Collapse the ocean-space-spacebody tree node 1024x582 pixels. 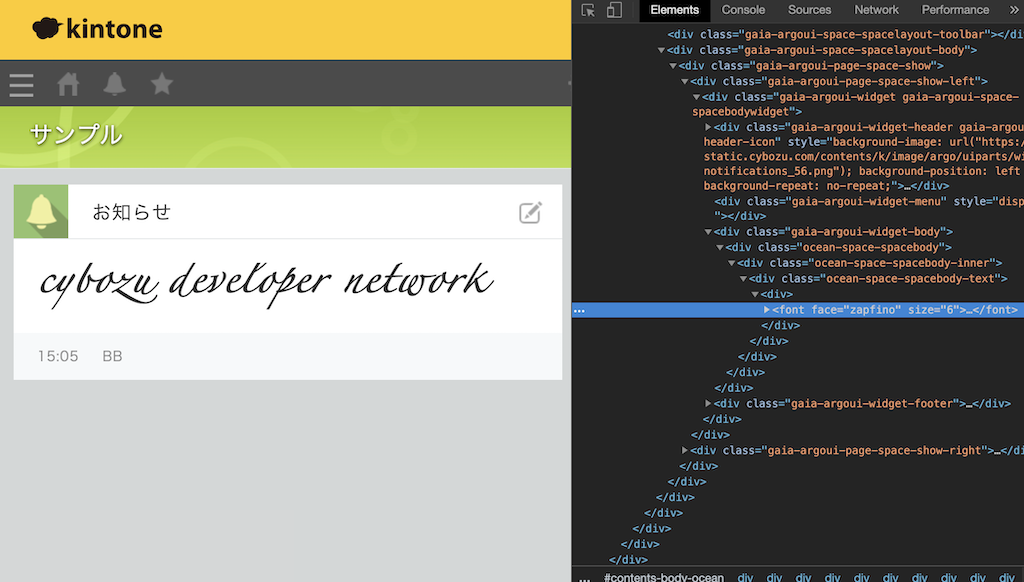point(720,247)
